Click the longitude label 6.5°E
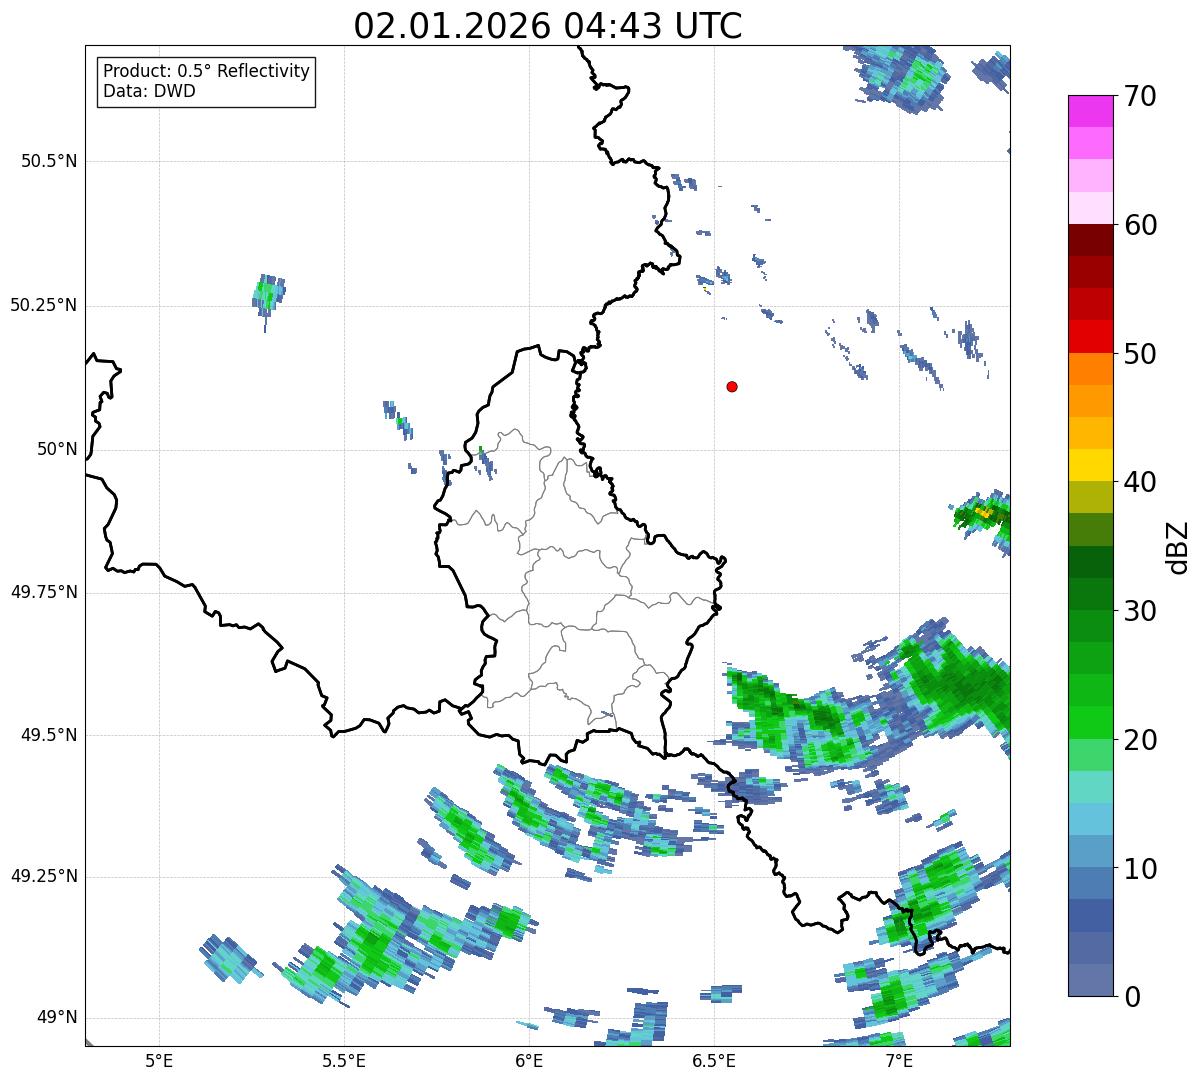 tap(714, 1060)
